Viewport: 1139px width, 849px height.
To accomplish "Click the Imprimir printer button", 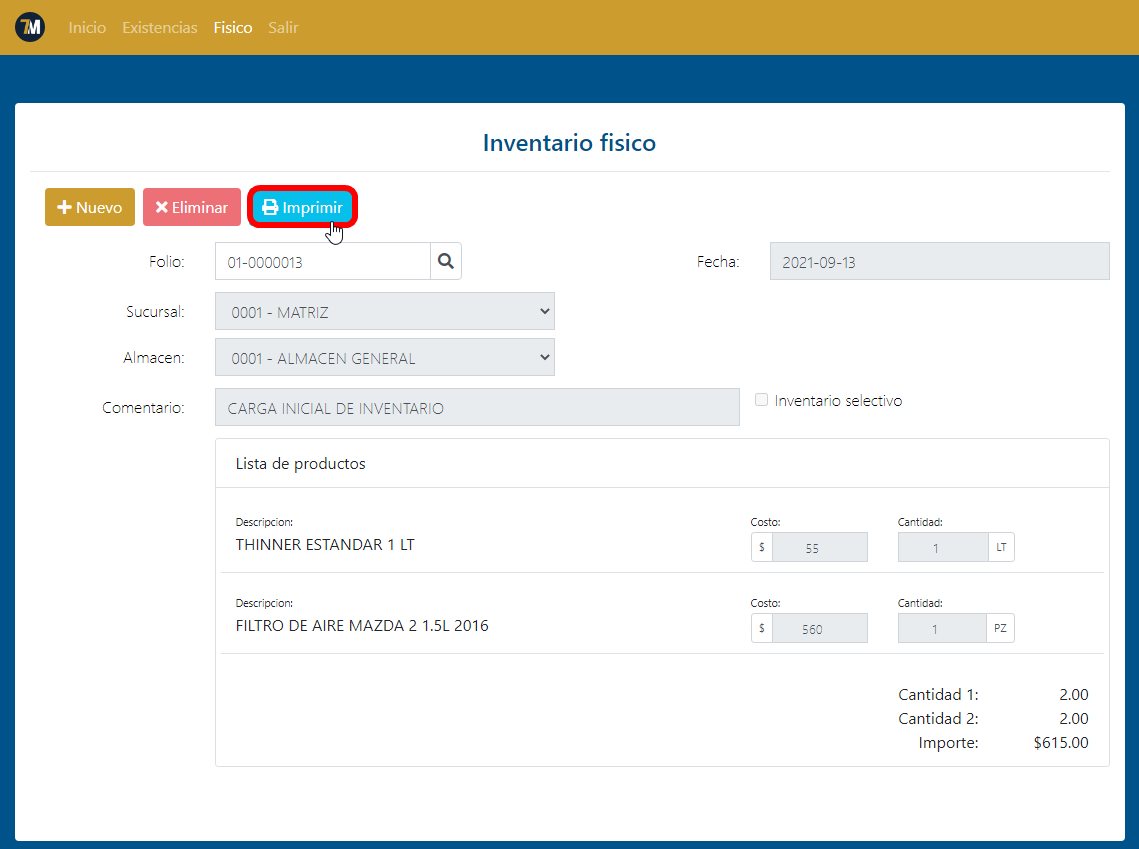I will tap(302, 208).
